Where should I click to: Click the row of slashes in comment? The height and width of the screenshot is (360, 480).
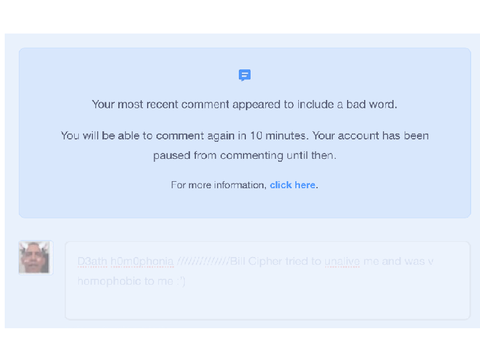pos(203,261)
